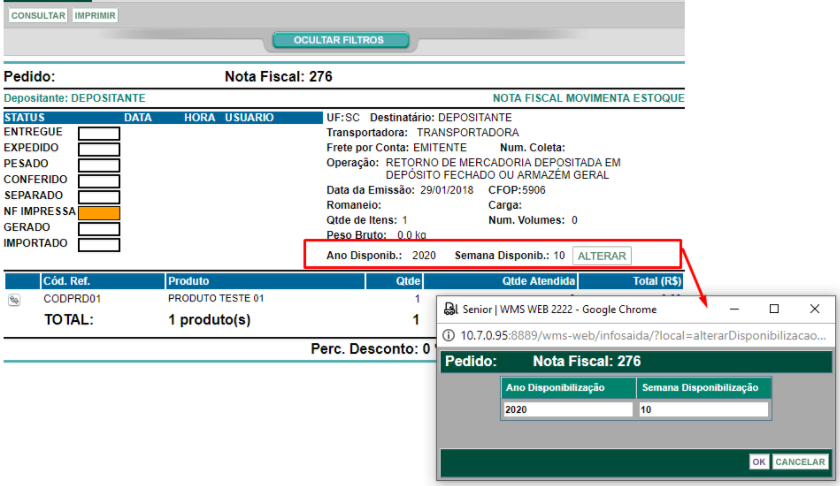The image size is (840, 486).
Task: Open the CODPRD01 row detail icon
Action: click(x=14, y=300)
